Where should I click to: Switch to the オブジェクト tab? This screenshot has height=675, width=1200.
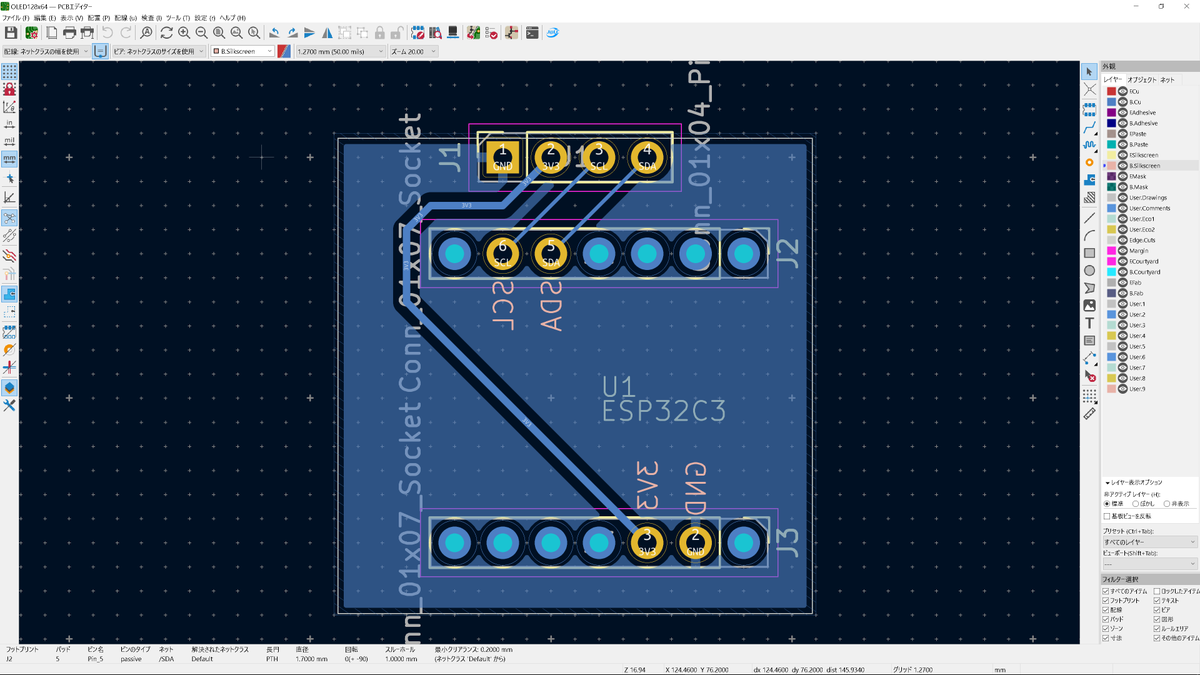[x=1142, y=79]
